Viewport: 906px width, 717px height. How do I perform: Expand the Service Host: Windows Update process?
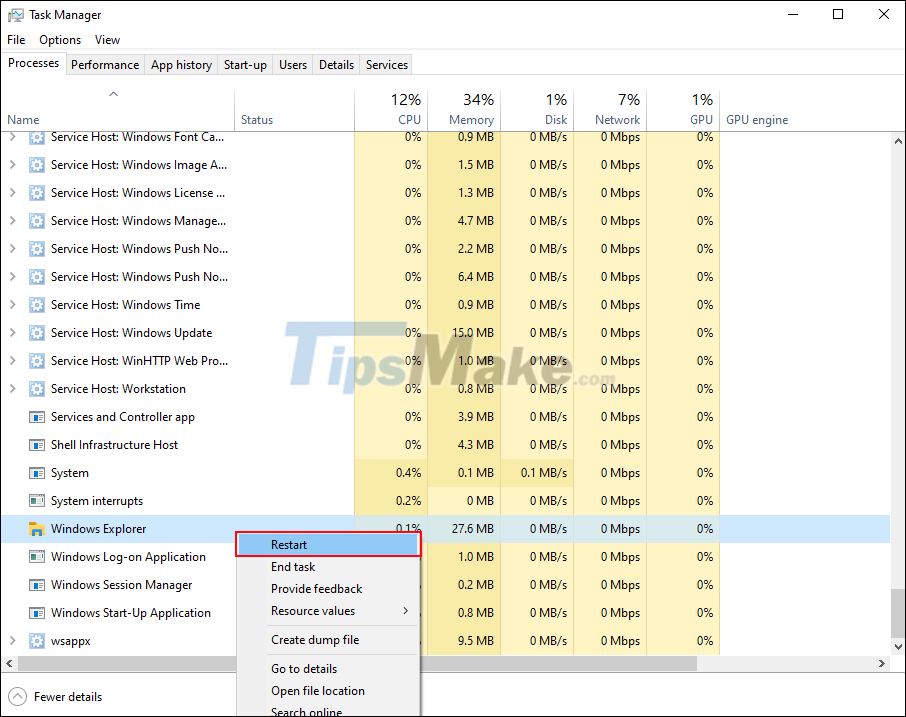tap(13, 332)
